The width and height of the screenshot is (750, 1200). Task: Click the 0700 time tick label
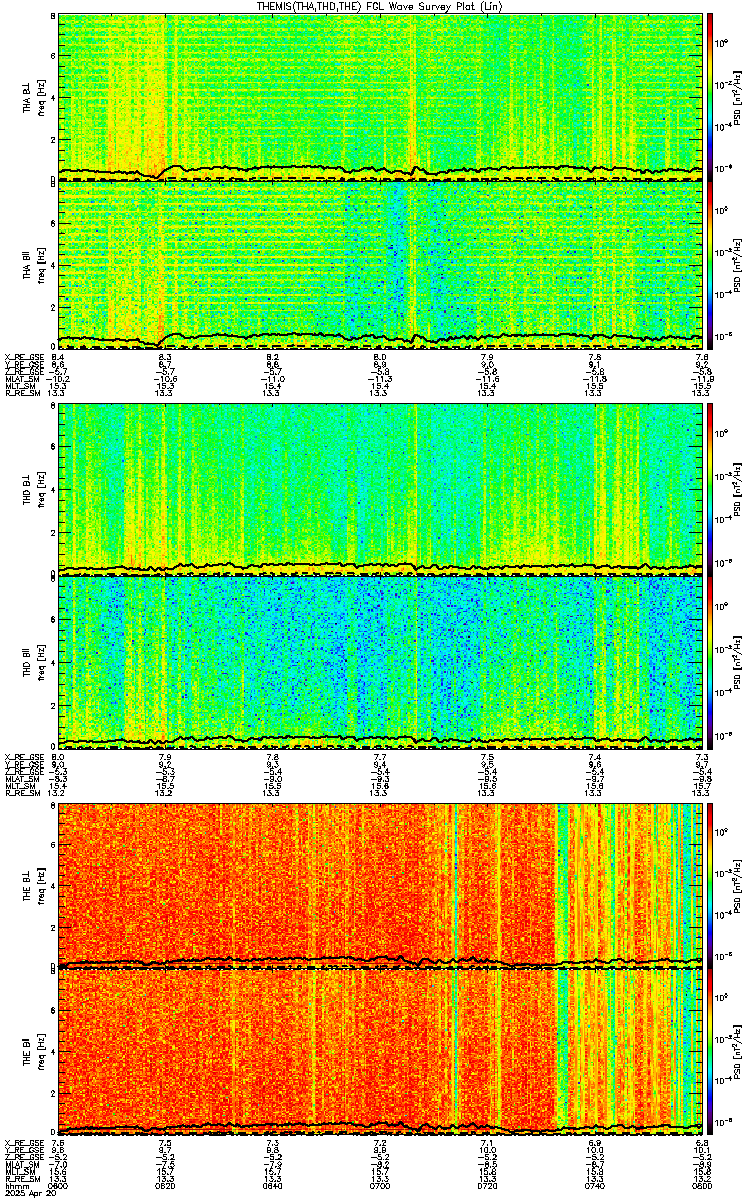point(379,1187)
